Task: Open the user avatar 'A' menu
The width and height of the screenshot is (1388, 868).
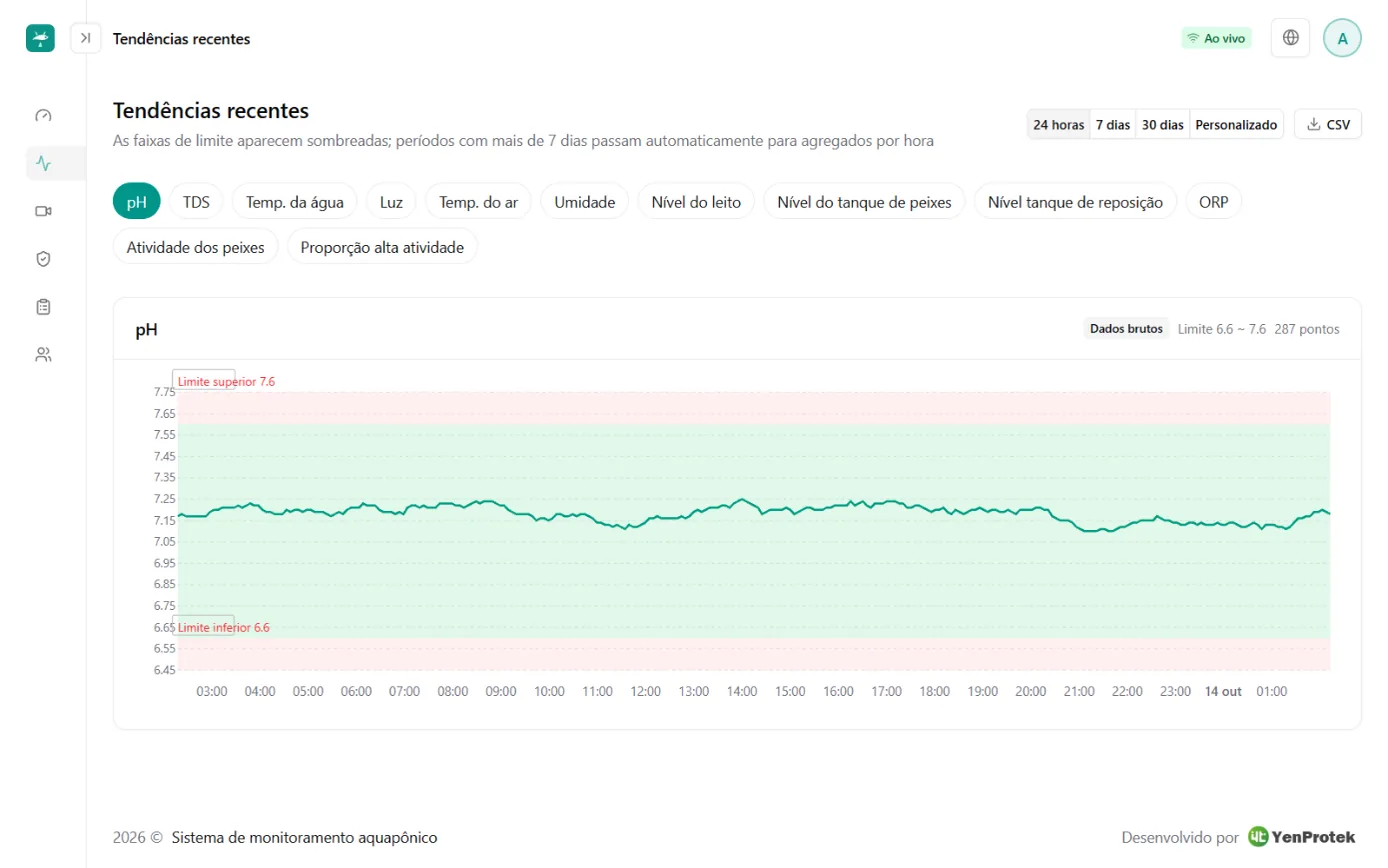Action: [x=1342, y=38]
